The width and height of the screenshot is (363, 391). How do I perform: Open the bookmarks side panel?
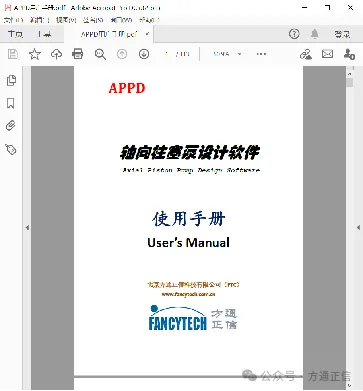pyautogui.click(x=11, y=103)
